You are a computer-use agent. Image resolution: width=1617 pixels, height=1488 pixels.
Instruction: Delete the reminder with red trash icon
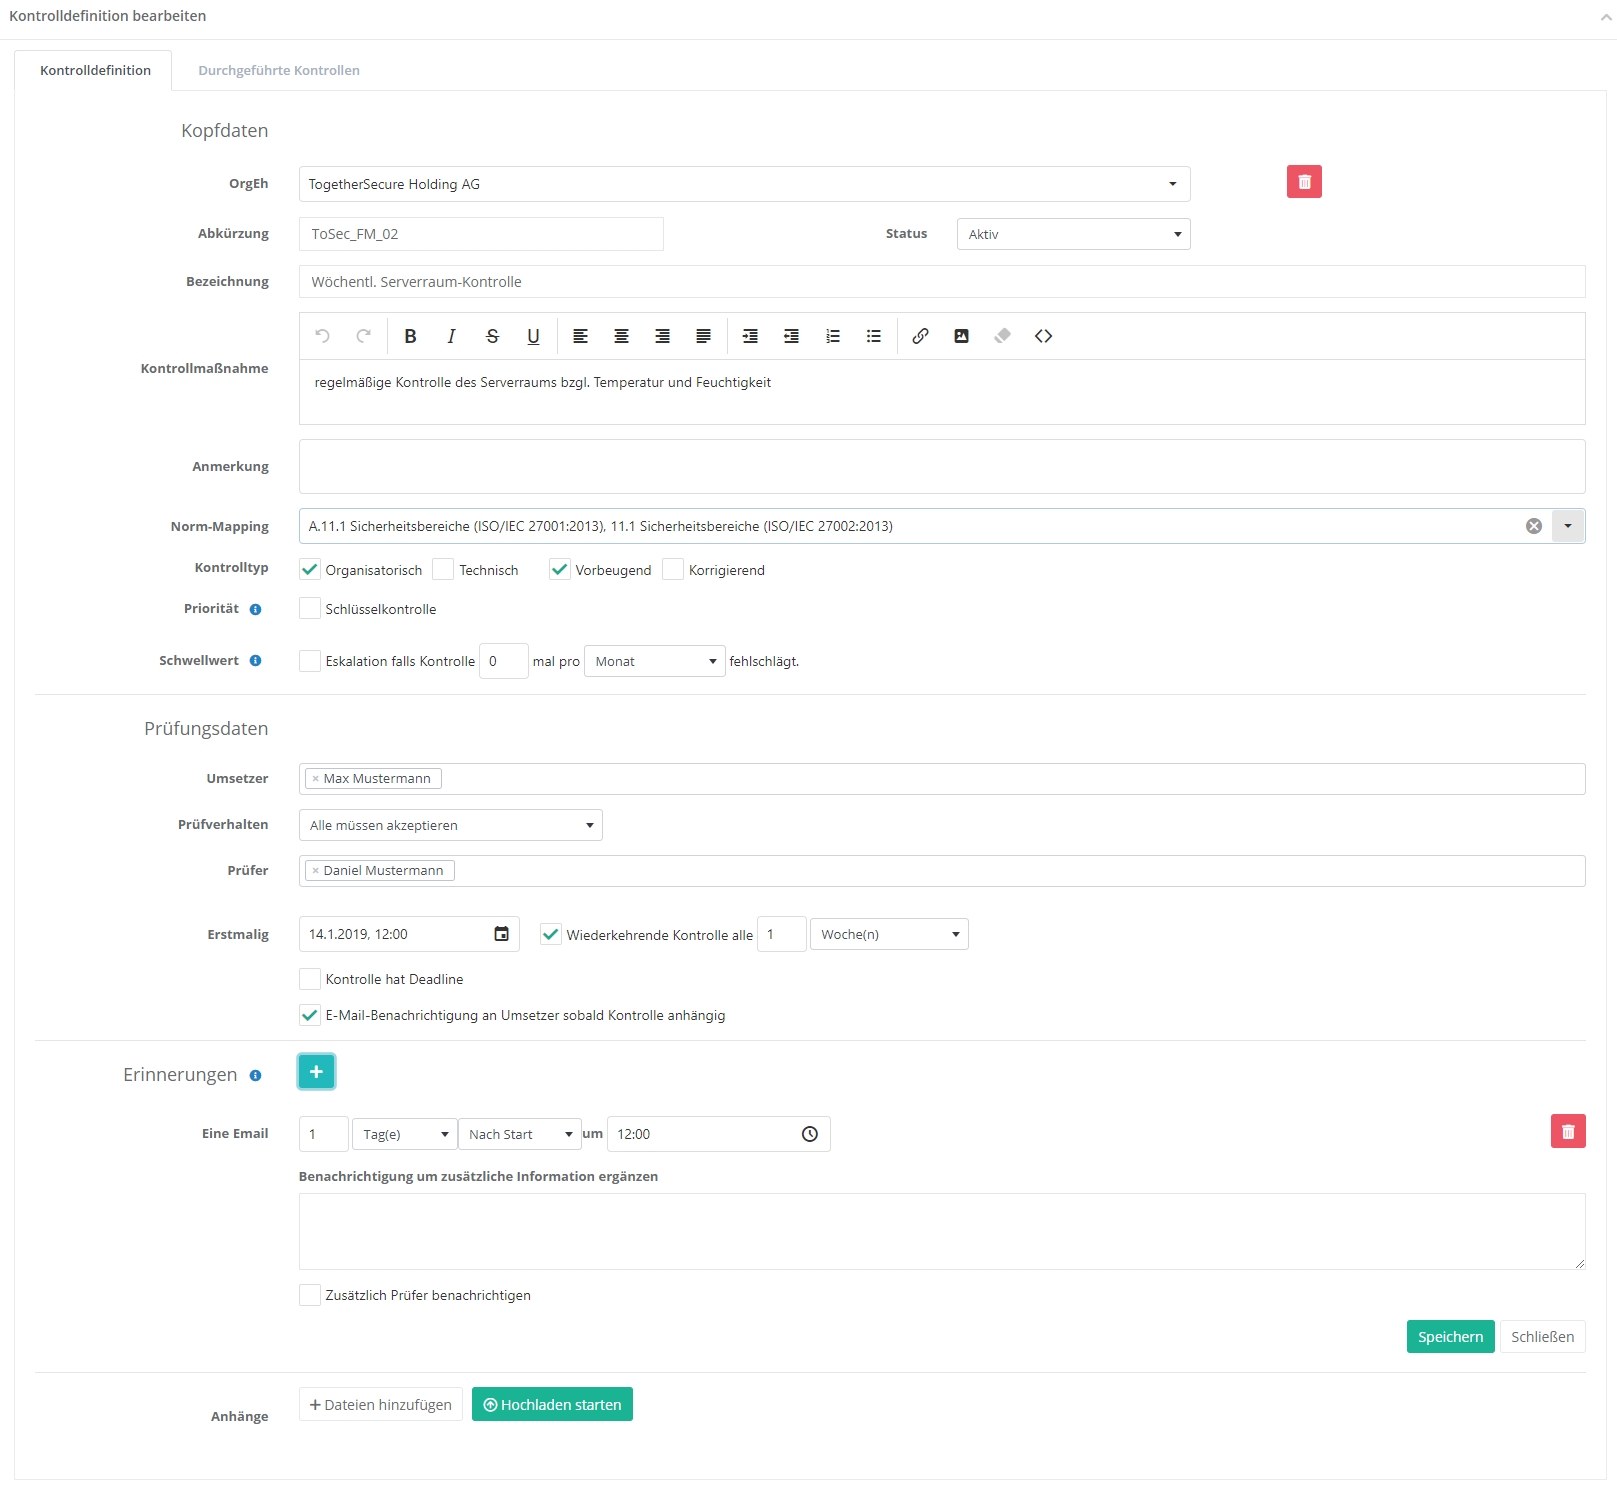pos(1567,1131)
